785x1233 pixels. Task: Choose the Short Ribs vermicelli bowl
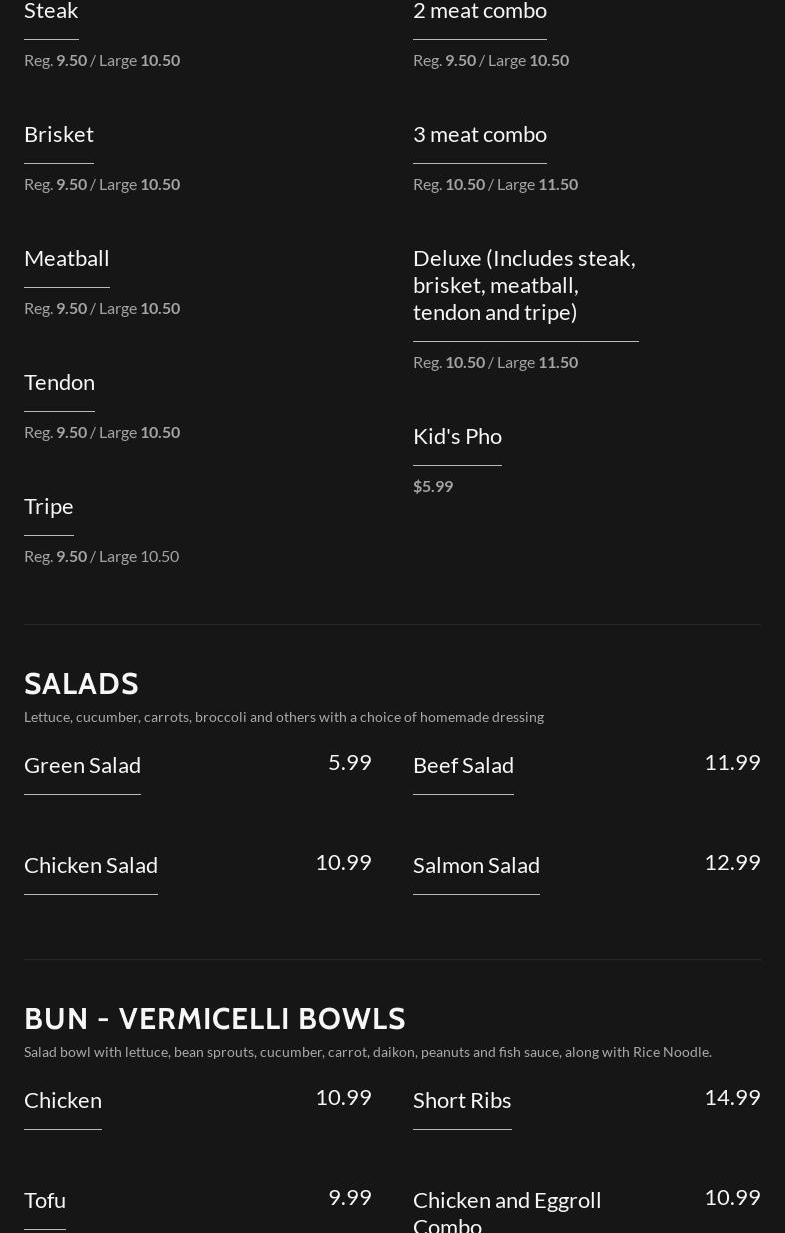pos(462,1100)
